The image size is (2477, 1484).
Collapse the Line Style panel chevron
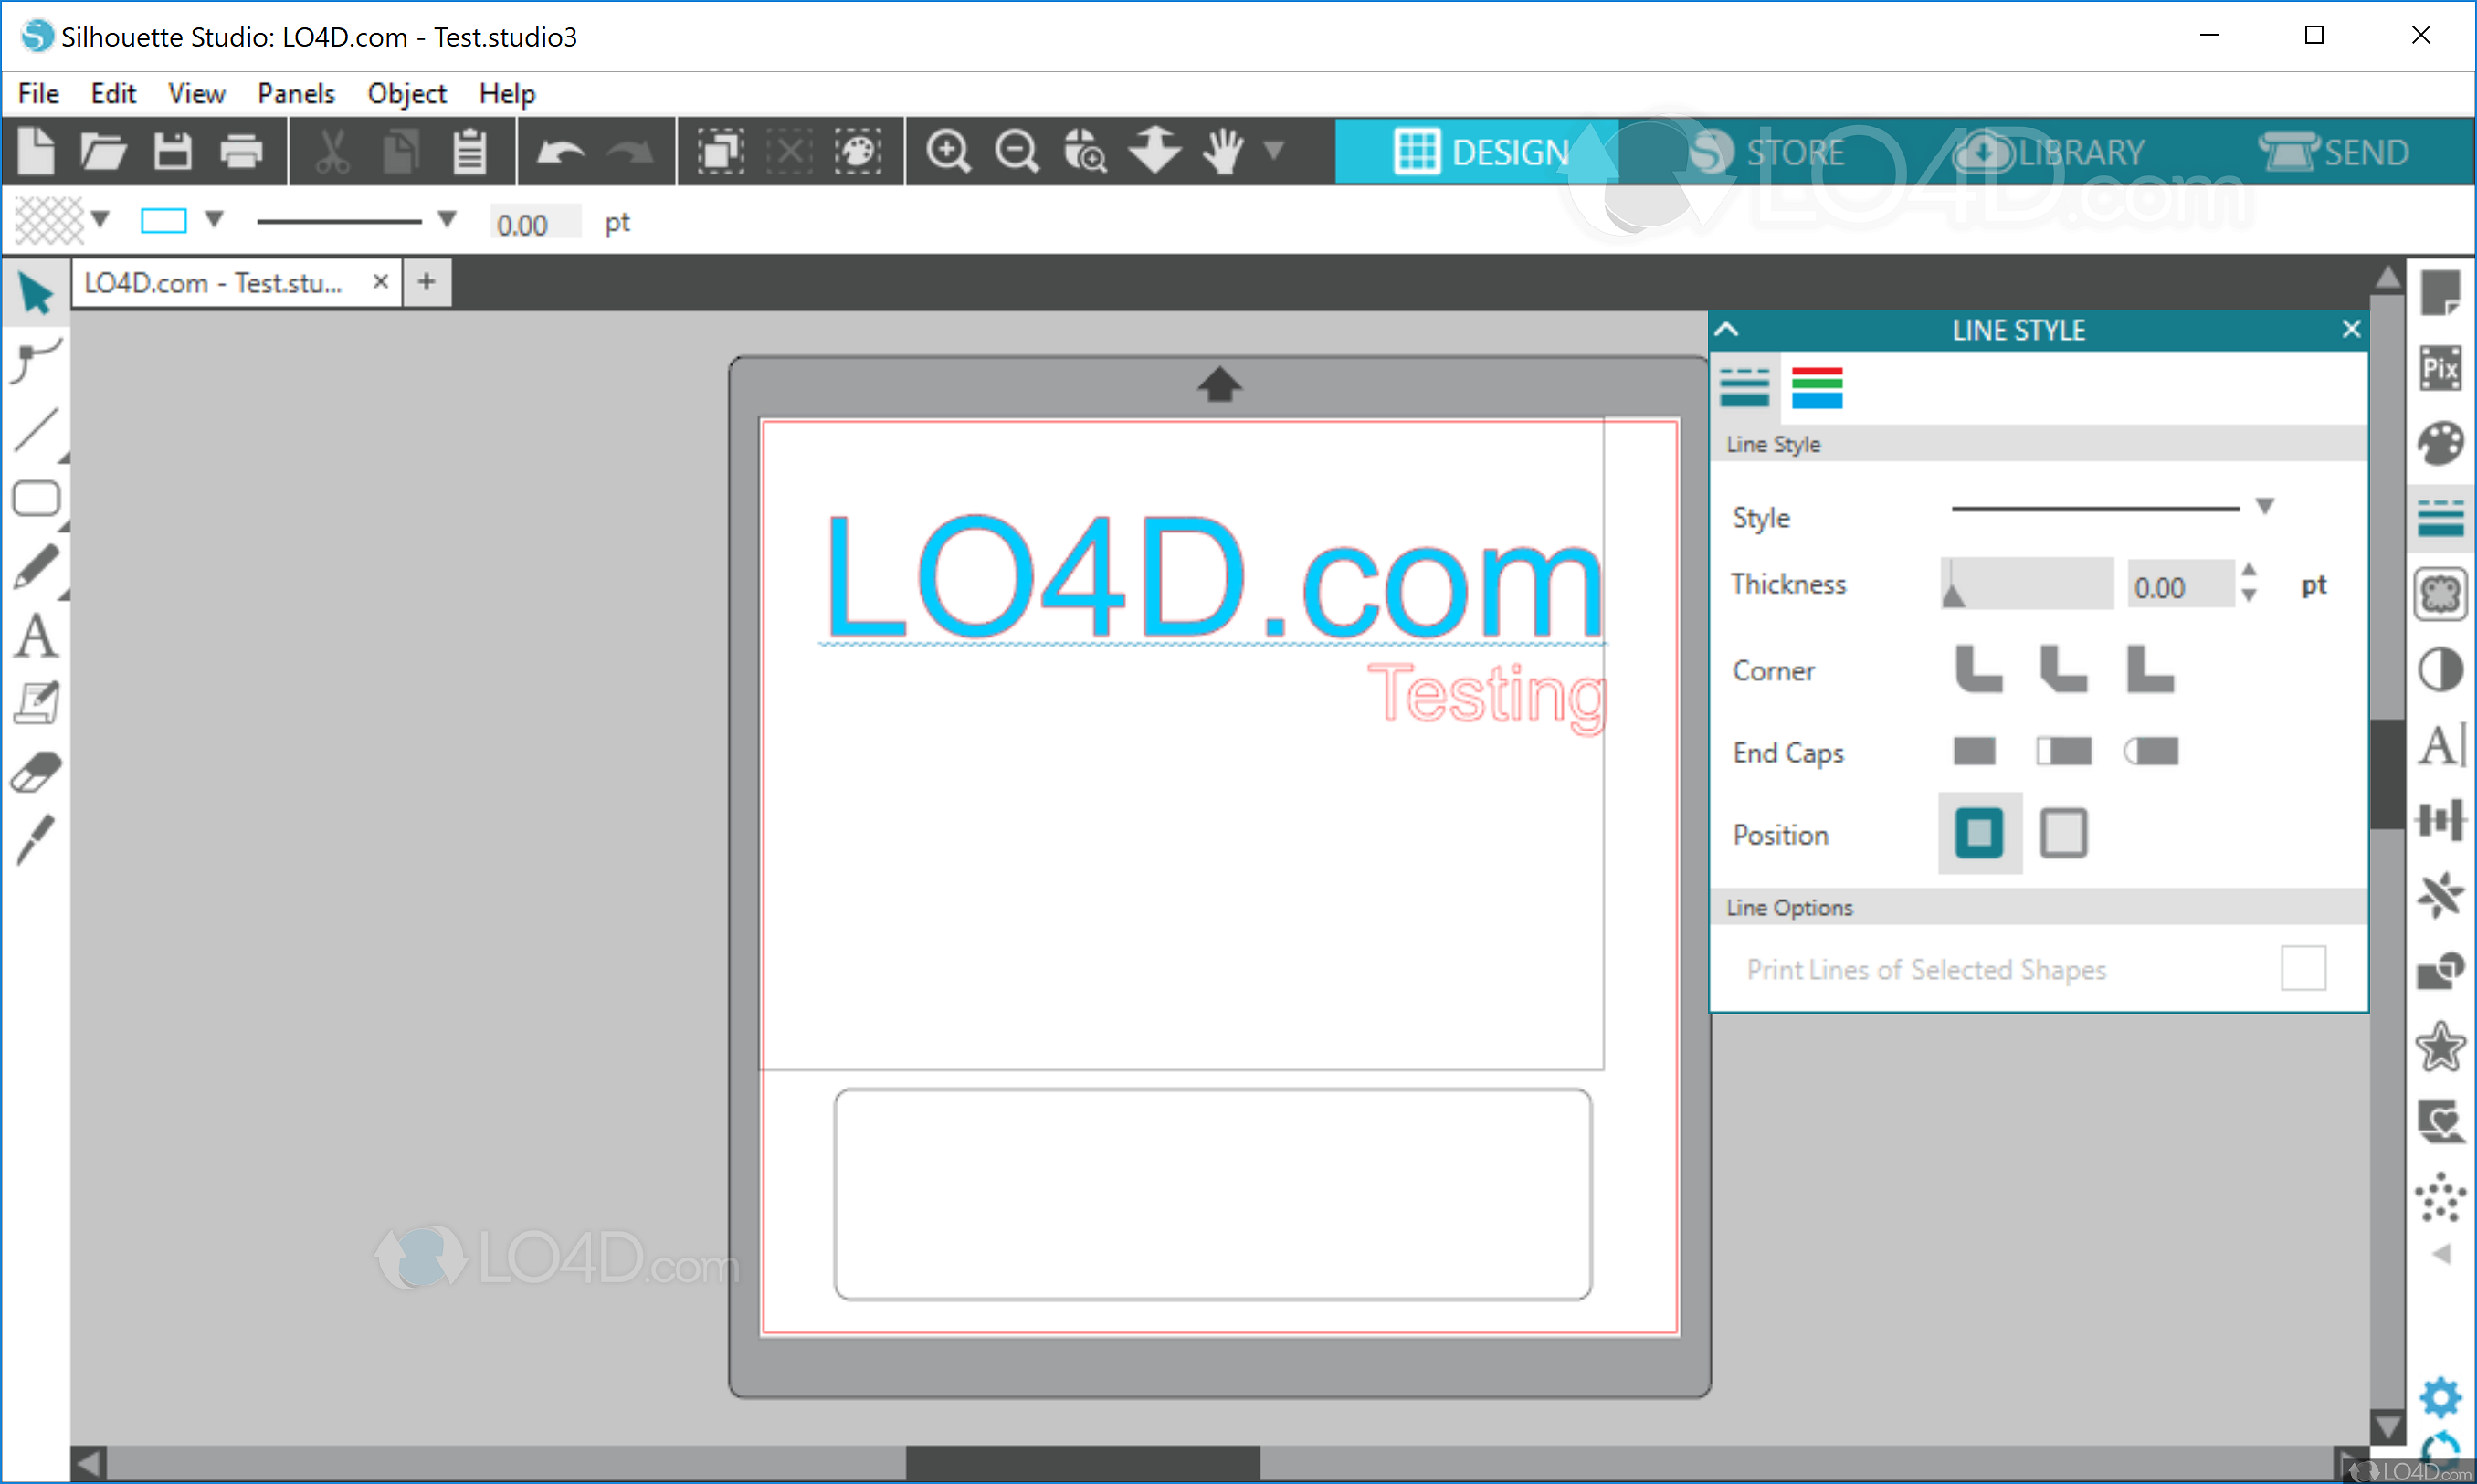[1727, 330]
